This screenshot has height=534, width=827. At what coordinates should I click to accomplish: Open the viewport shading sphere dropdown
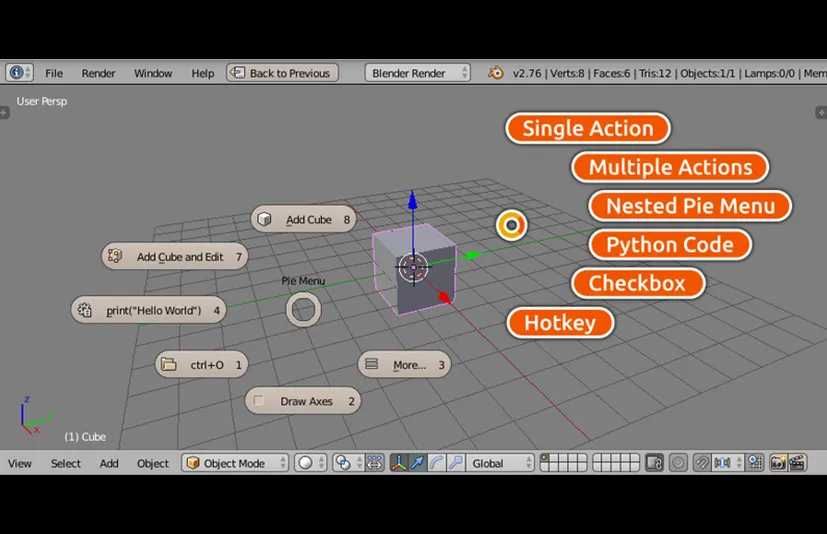[311, 463]
